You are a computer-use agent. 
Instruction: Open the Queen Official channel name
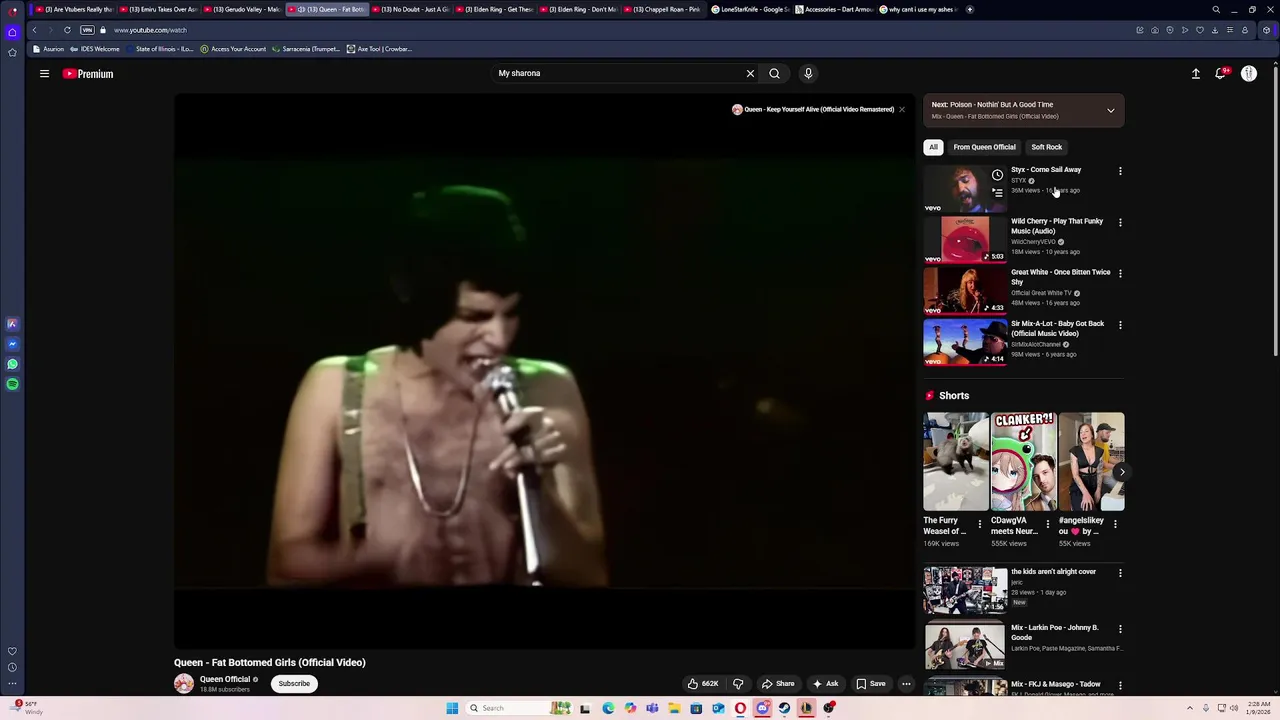point(225,679)
